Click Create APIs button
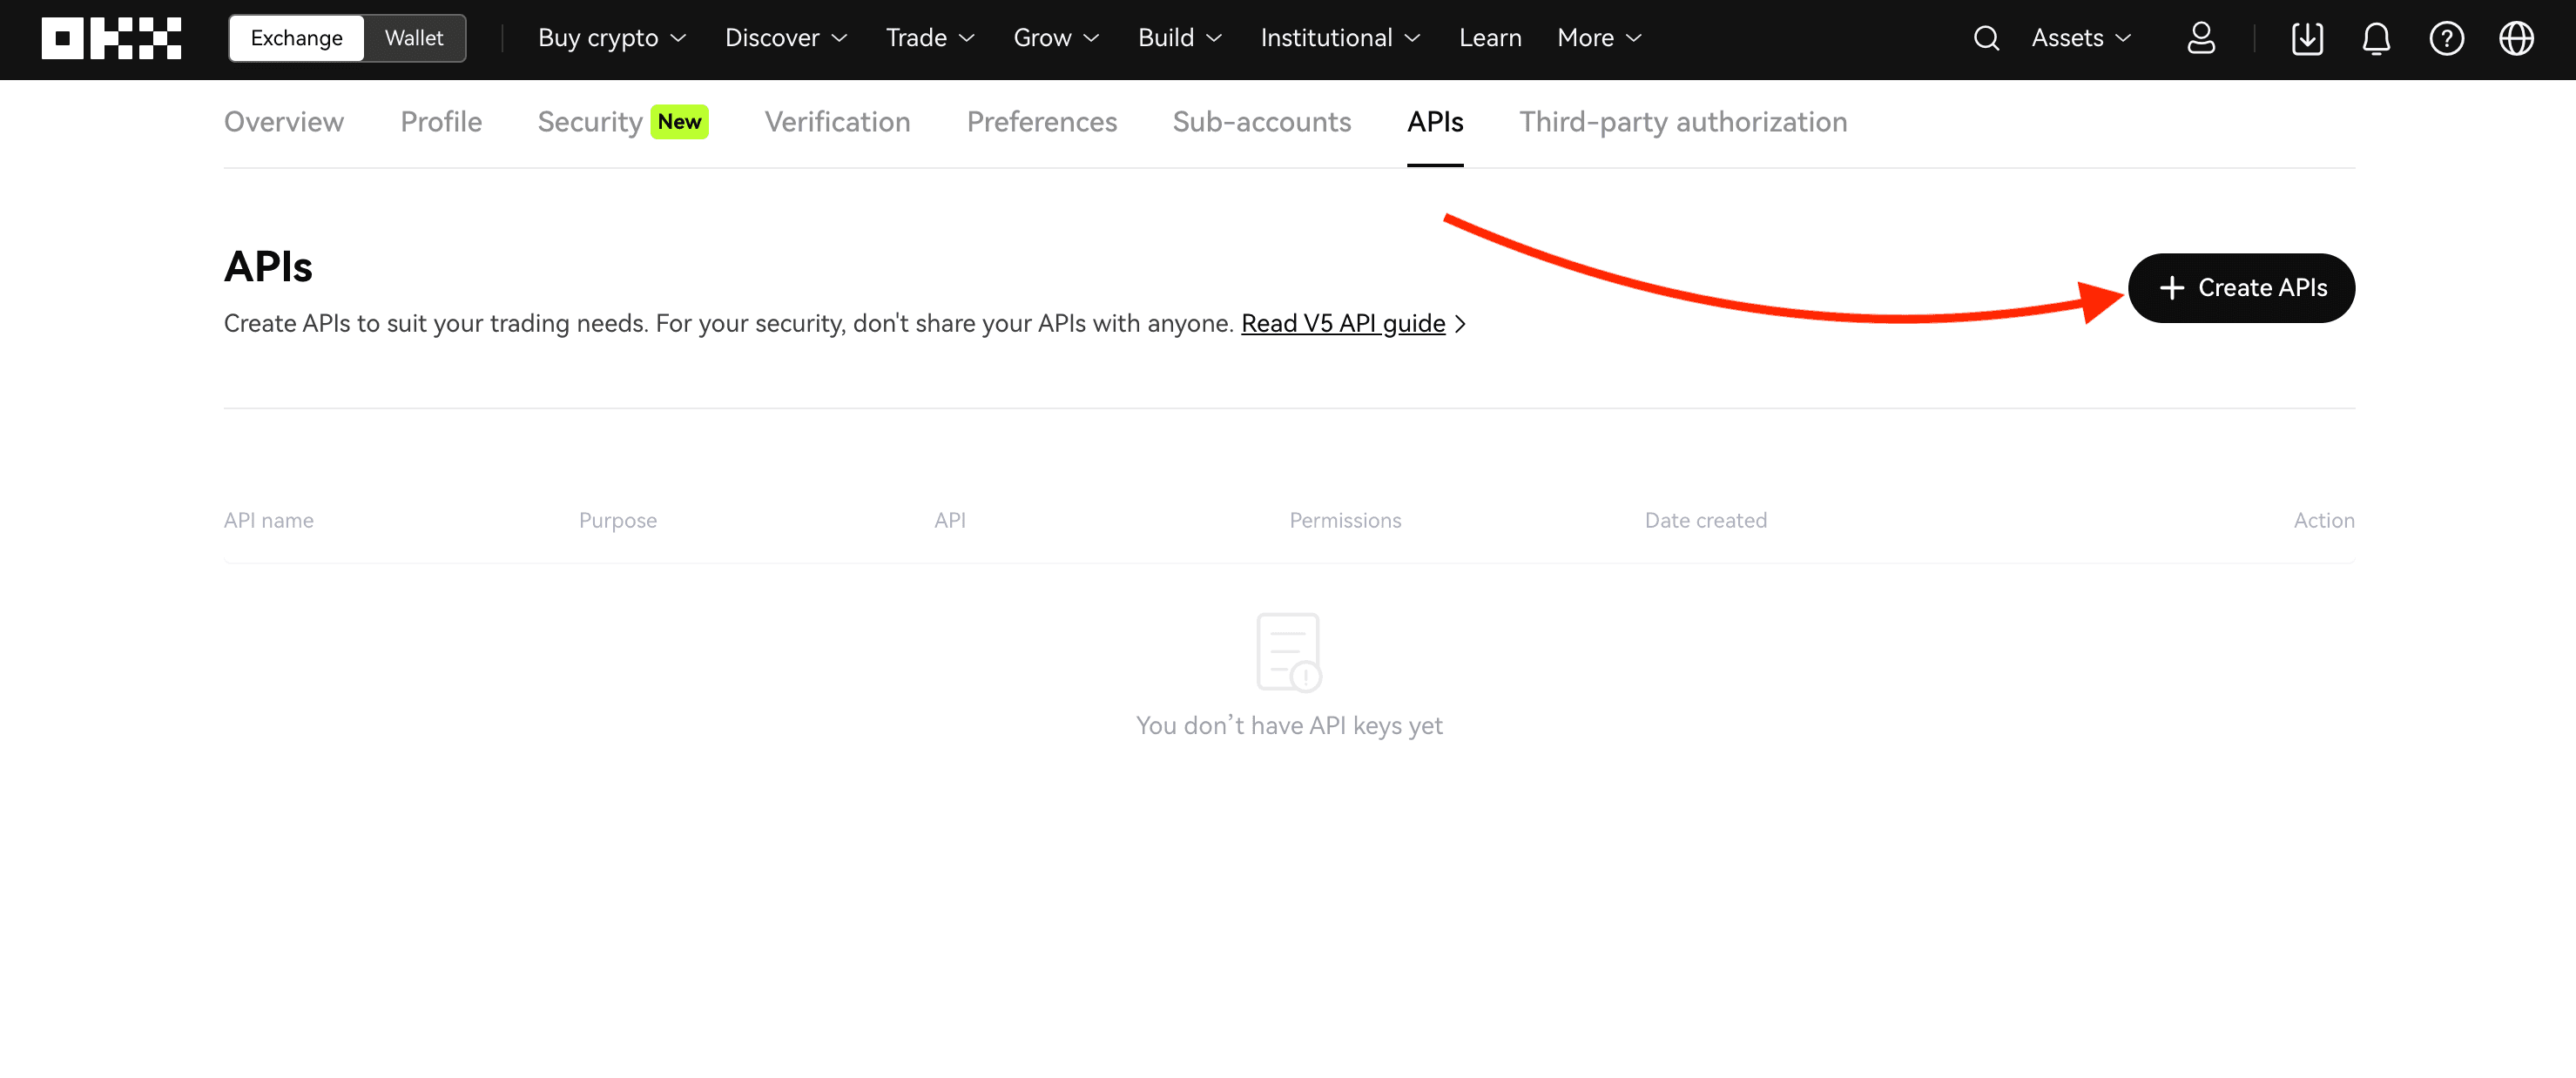2576x1078 pixels. click(x=2241, y=286)
